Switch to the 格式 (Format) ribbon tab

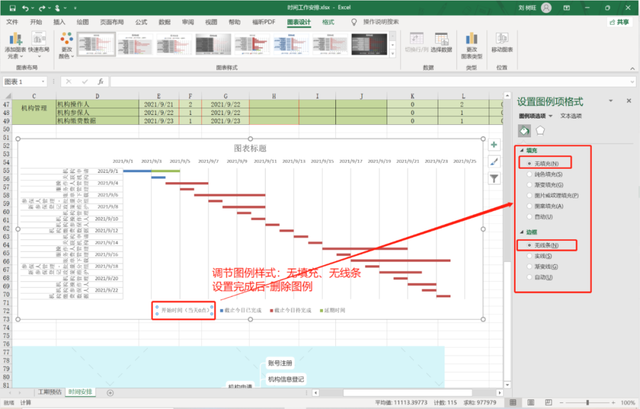tap(328, 22)
